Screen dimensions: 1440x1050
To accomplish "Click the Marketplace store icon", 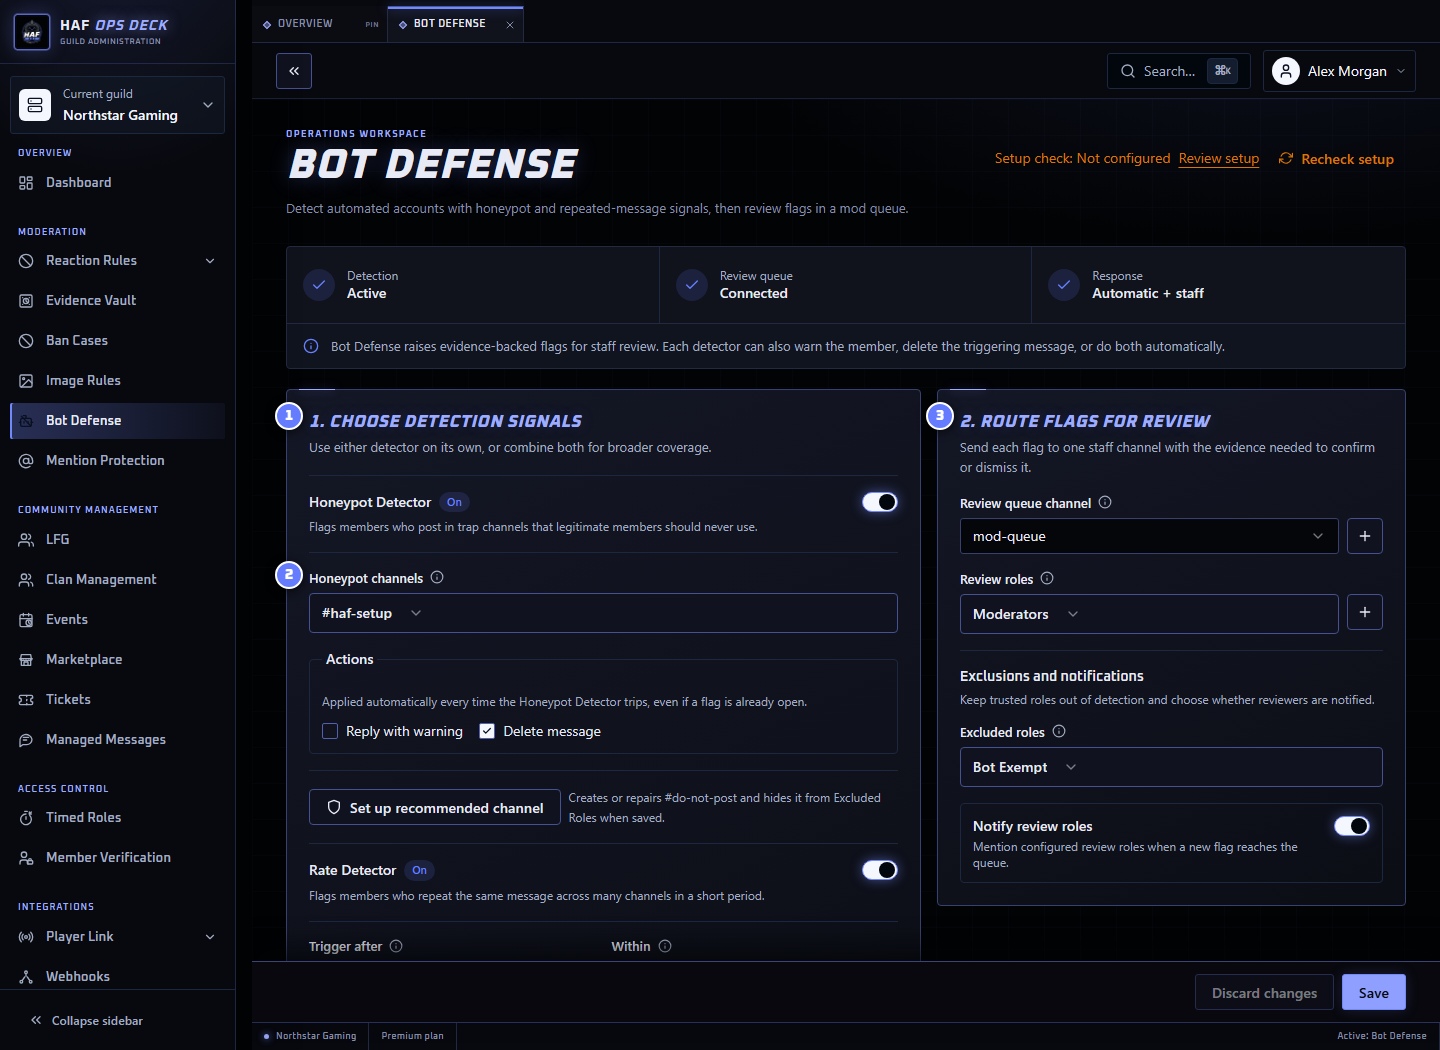I will [x=26, y=659].
